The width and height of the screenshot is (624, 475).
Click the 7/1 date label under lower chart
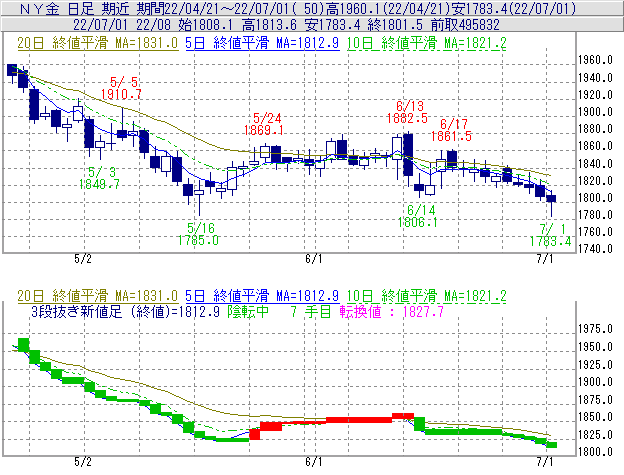(x=545, y=462)
